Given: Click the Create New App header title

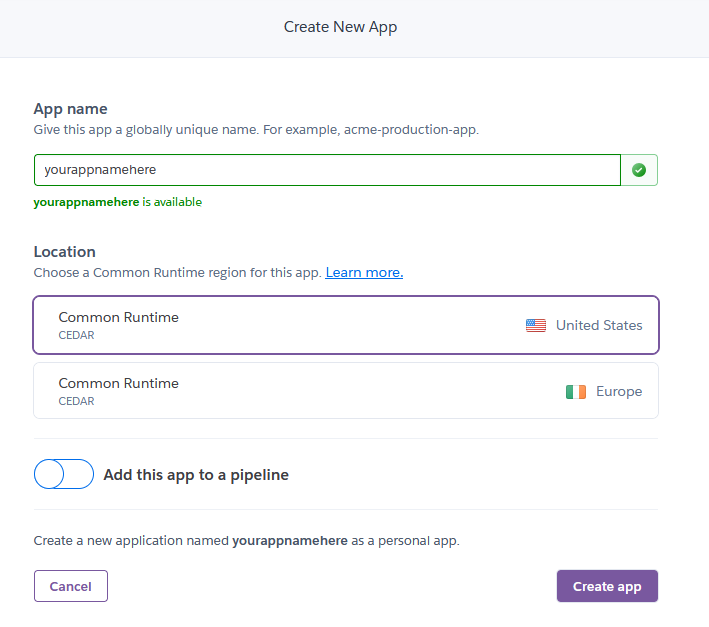Looking at the screenshot, I should pos(340,27).
